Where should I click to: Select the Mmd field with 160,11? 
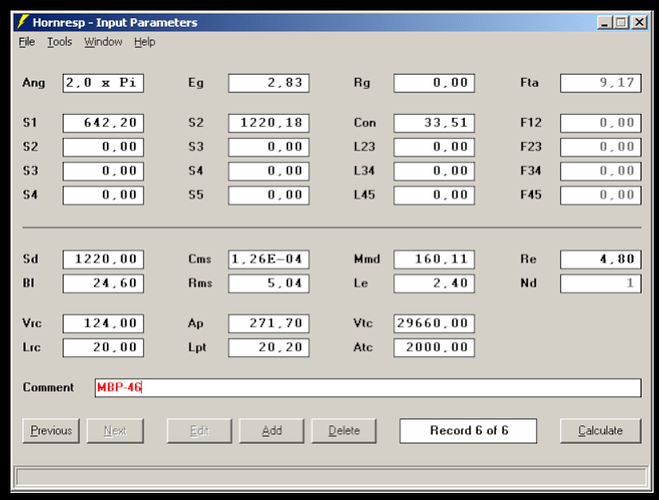(434, 259)
